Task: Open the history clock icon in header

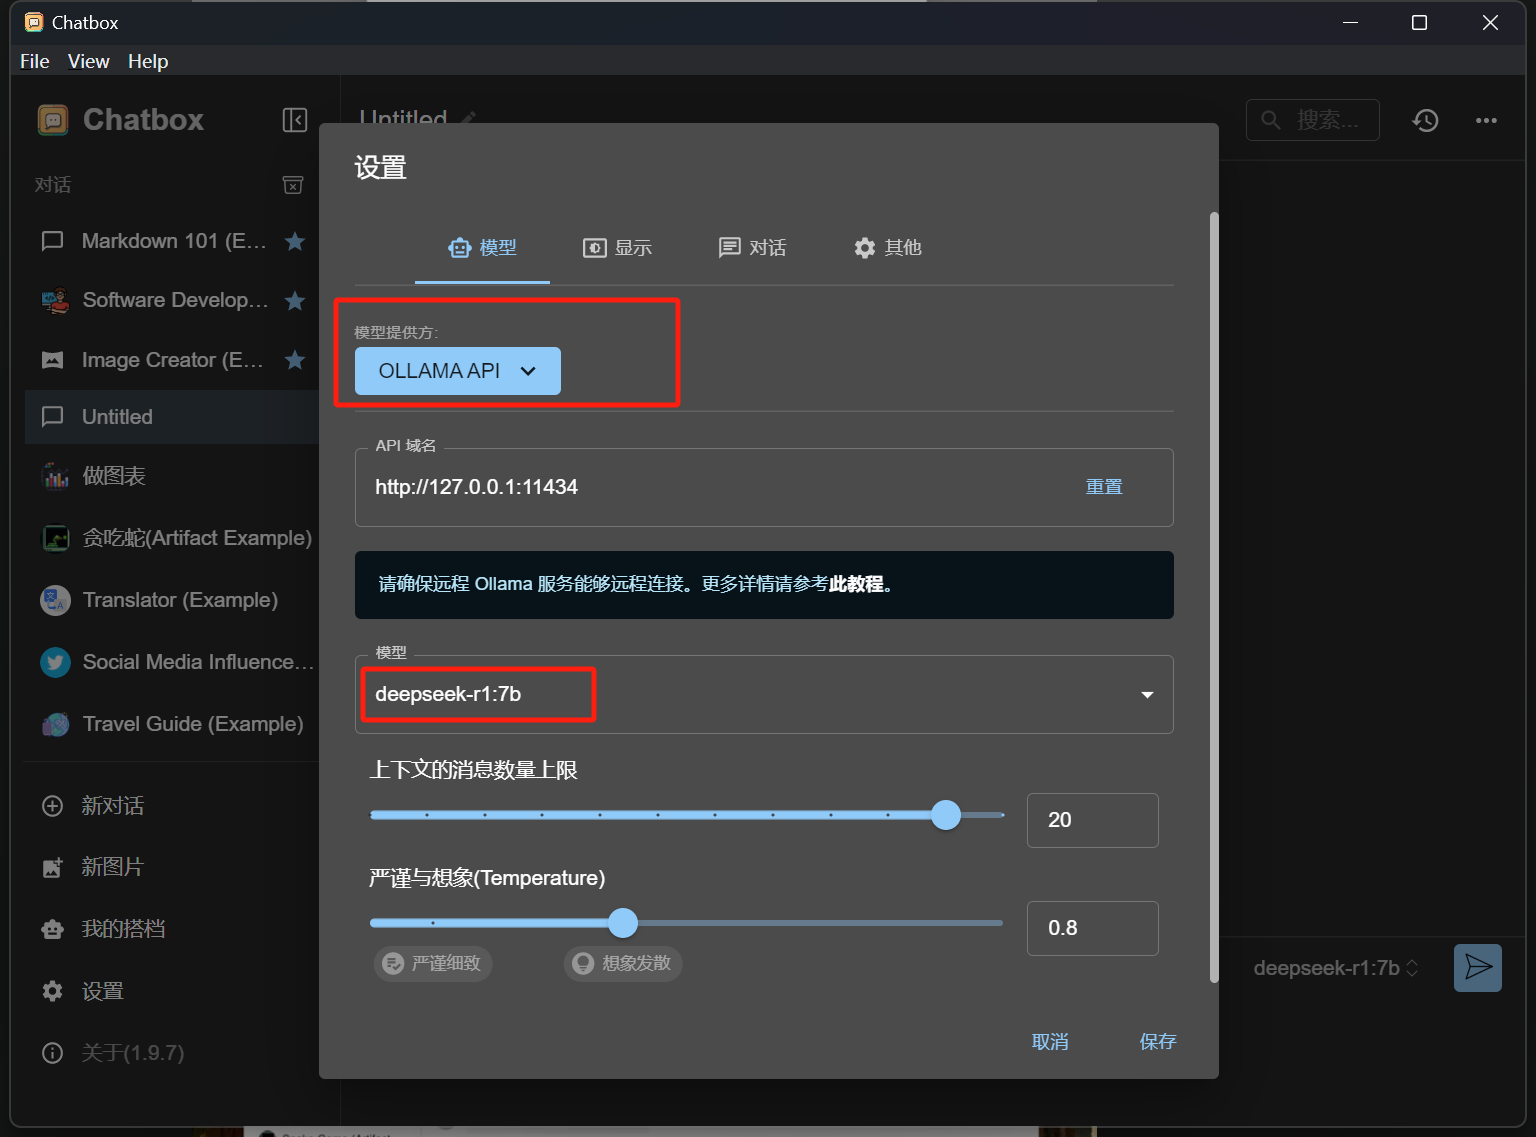Action: (1426, 121)
